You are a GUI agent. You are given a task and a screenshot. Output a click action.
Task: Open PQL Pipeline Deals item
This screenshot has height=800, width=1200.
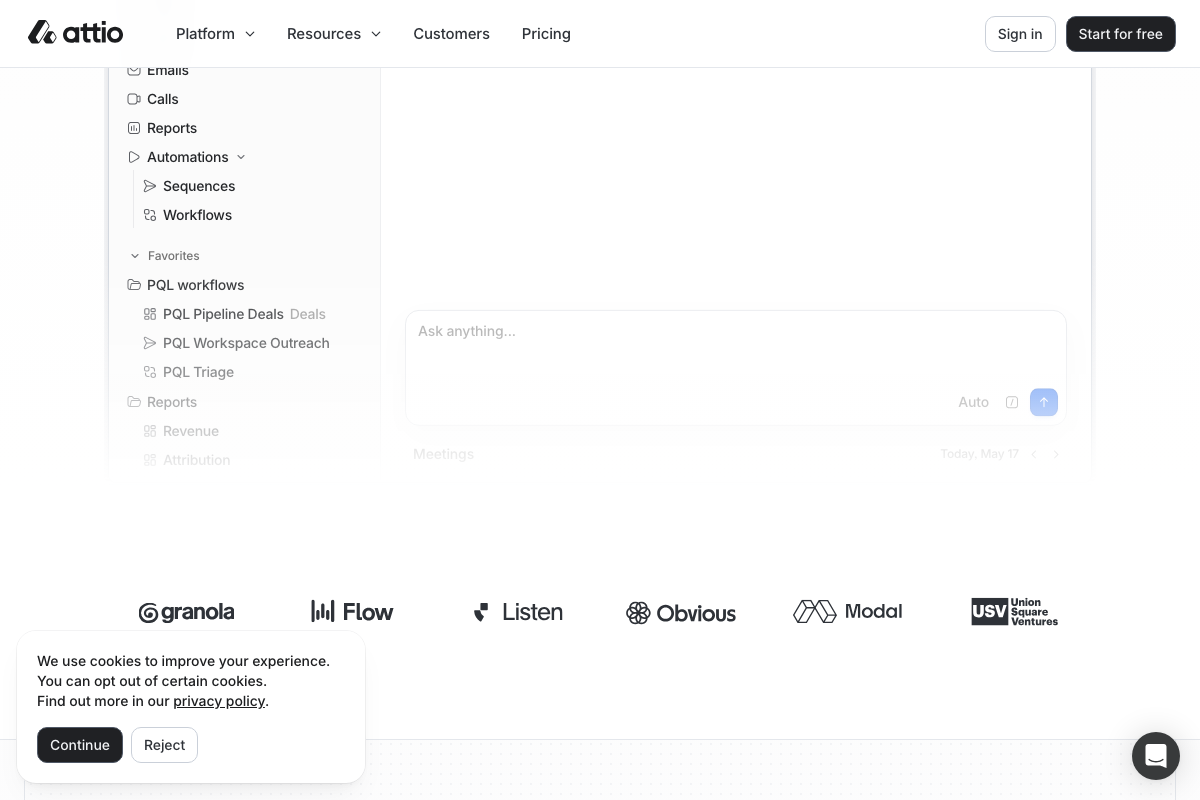coord(223,314)
